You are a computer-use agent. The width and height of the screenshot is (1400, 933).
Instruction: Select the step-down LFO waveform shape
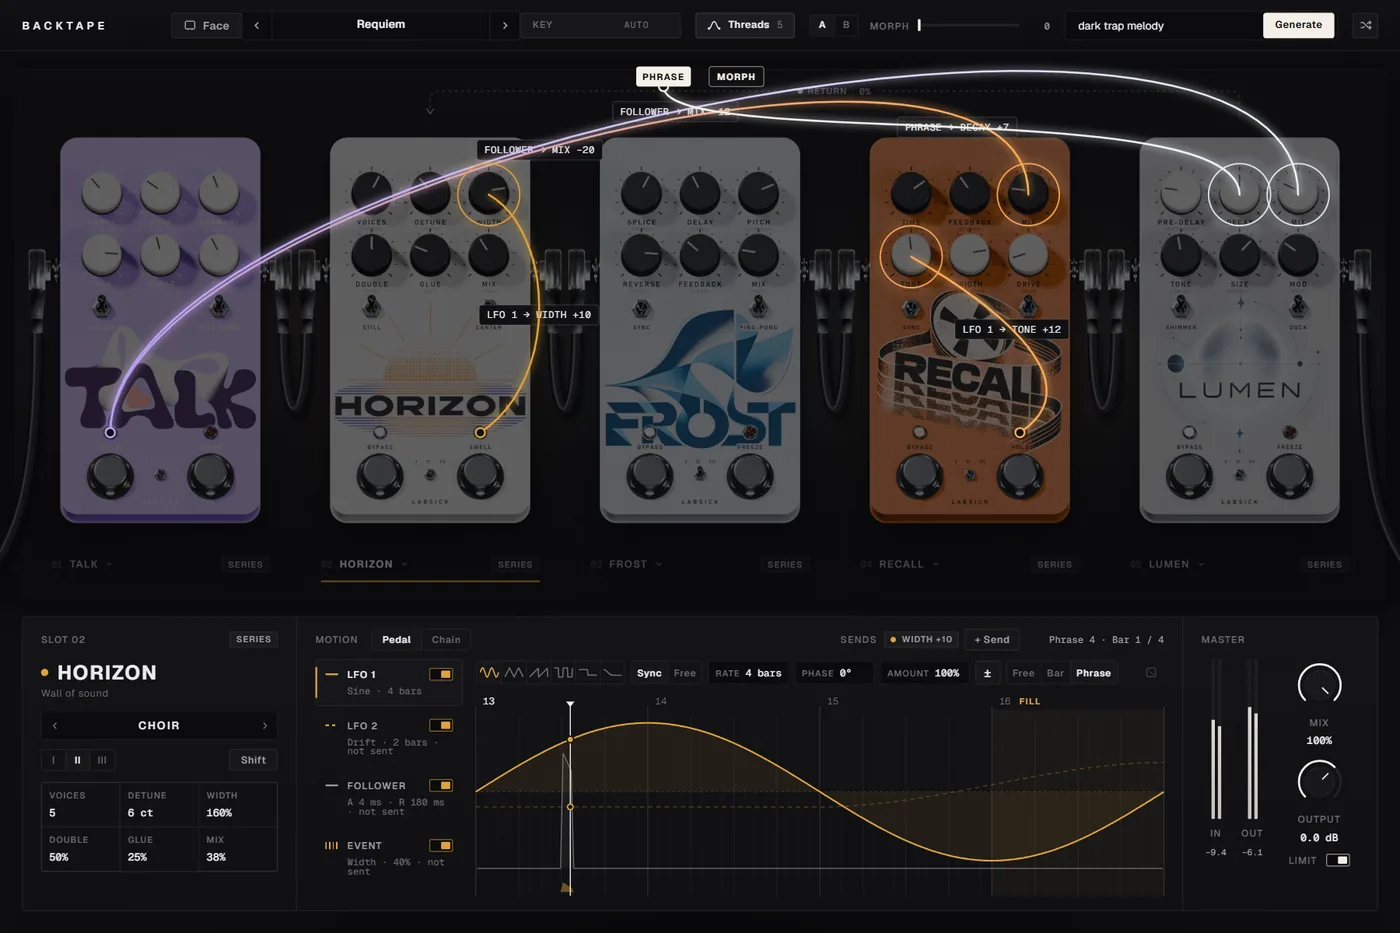coord(588,673)
